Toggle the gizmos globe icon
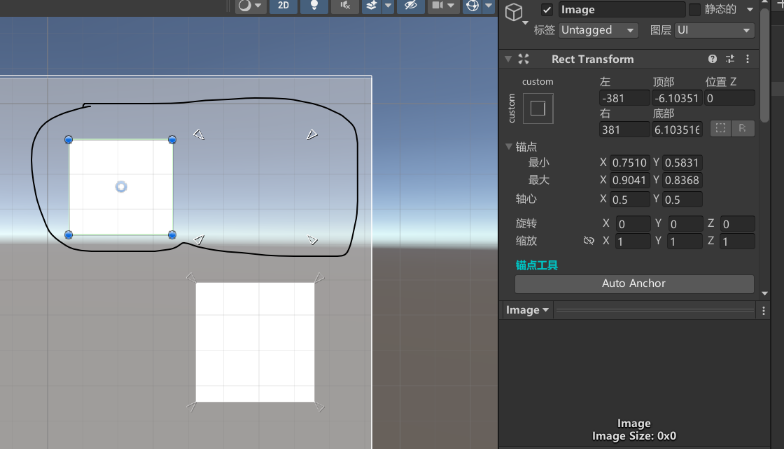The width and height of the screenshot is (784, 449). pos(472,6)
